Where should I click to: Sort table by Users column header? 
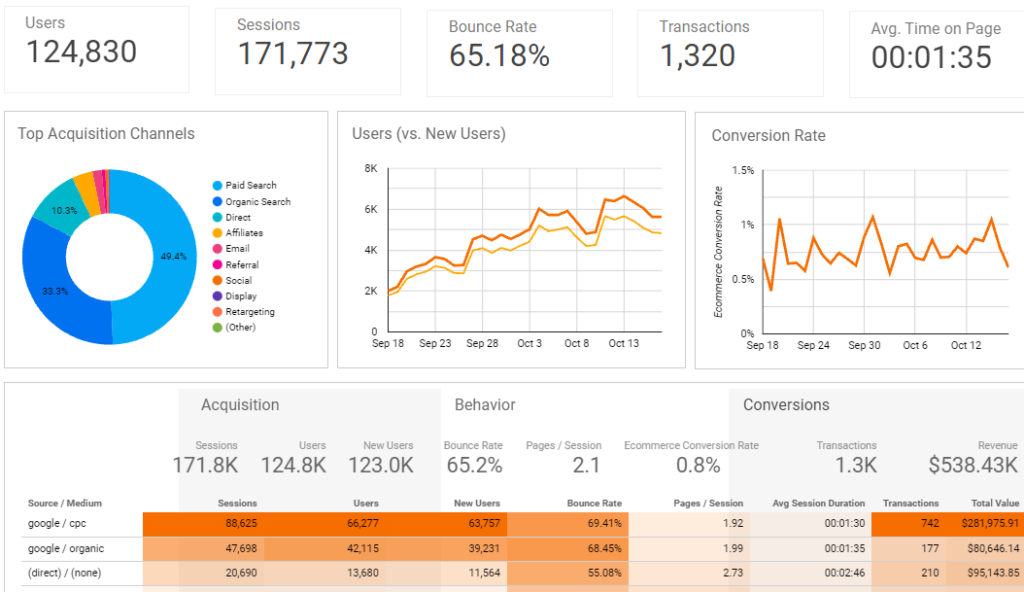pos(366,503)
